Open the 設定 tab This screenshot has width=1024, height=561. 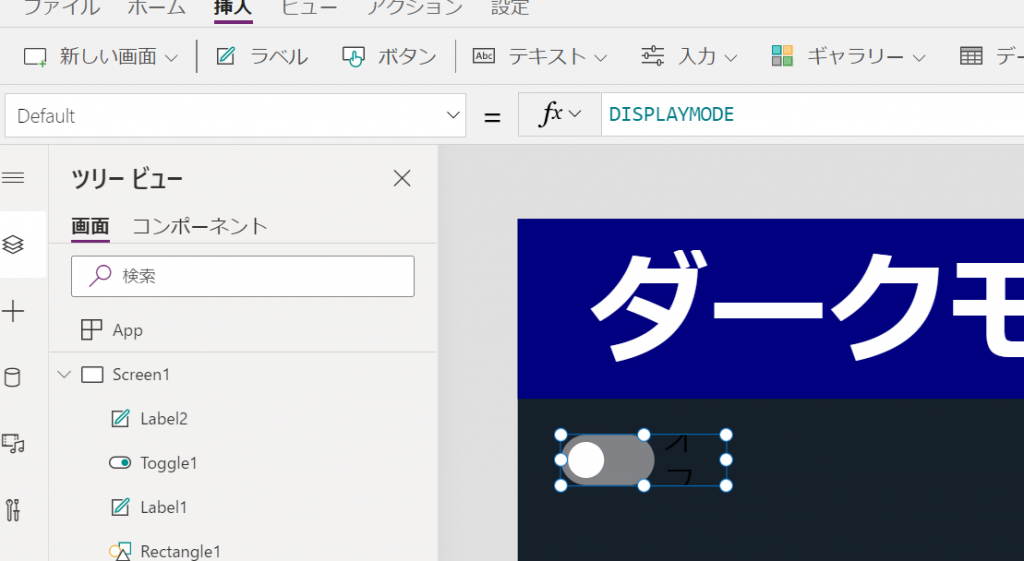[x=510, y=8]
